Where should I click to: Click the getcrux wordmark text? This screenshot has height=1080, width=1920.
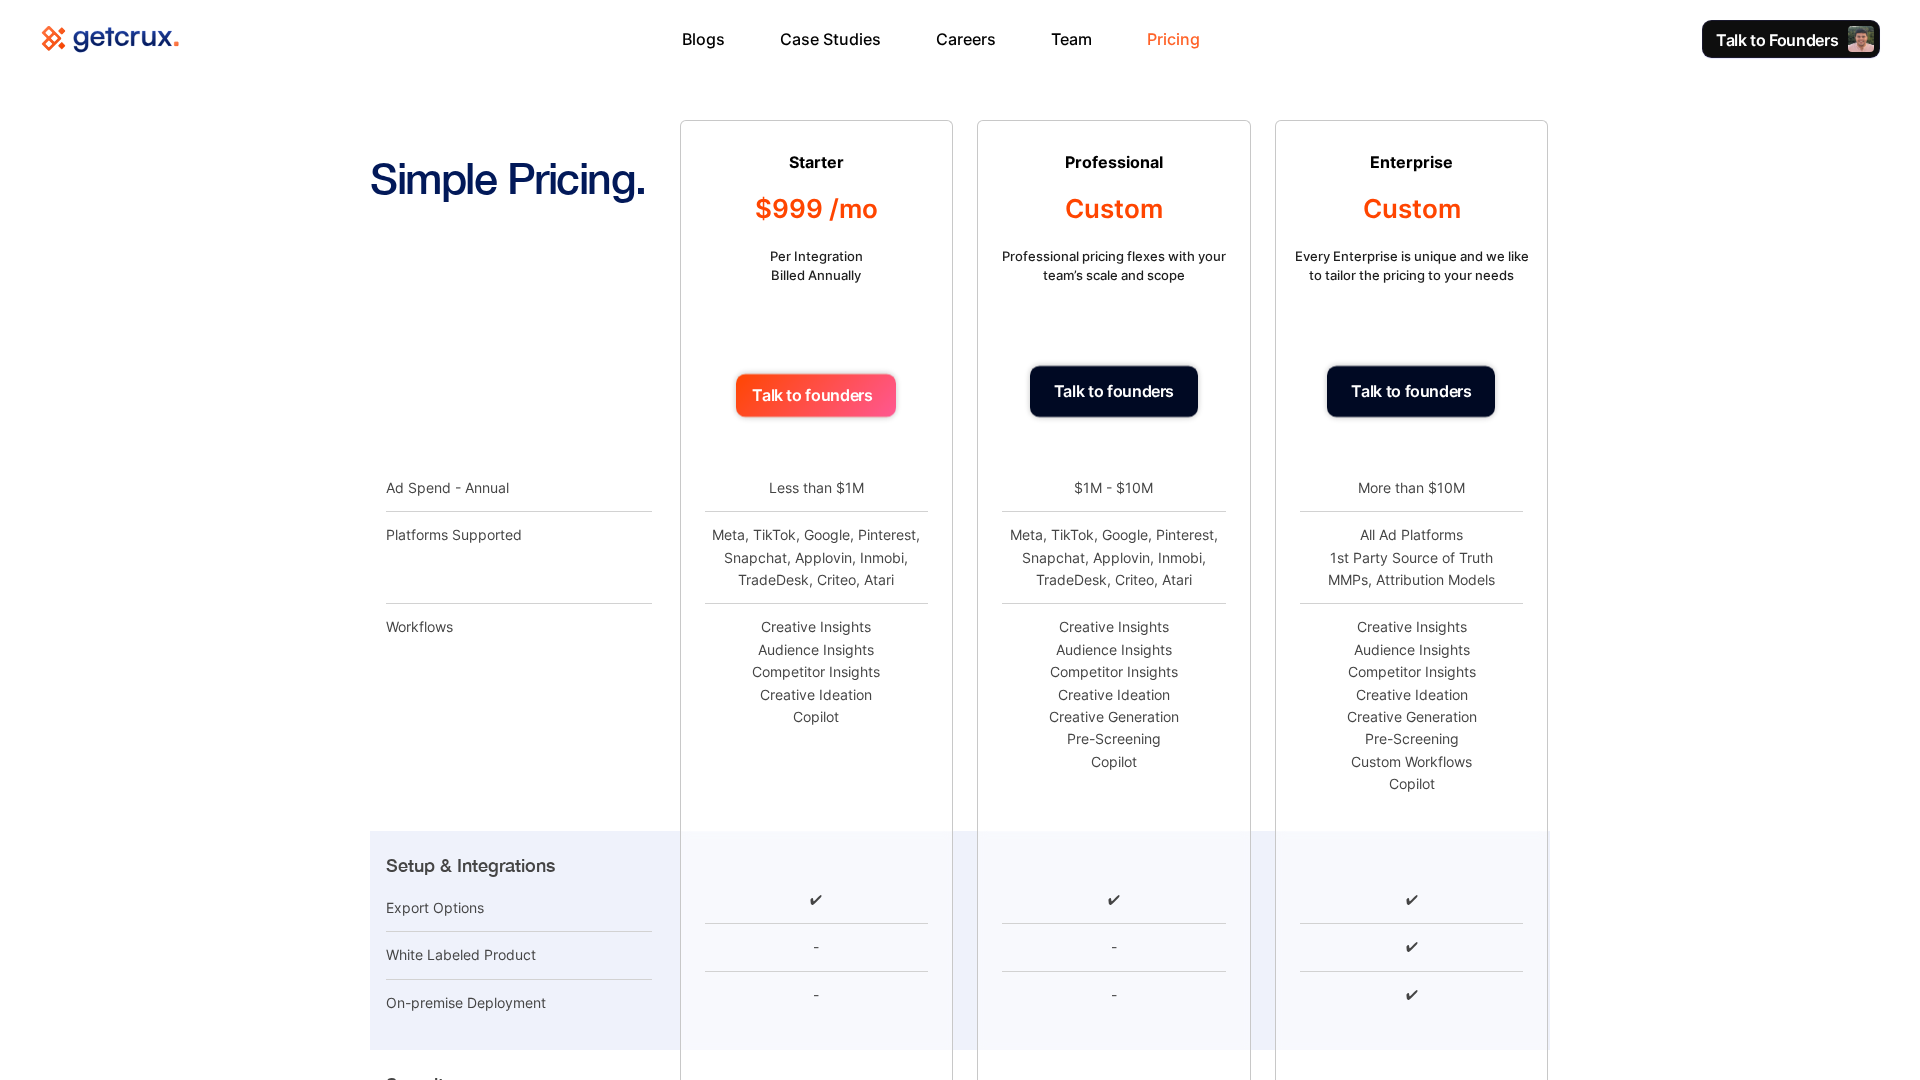125,39
